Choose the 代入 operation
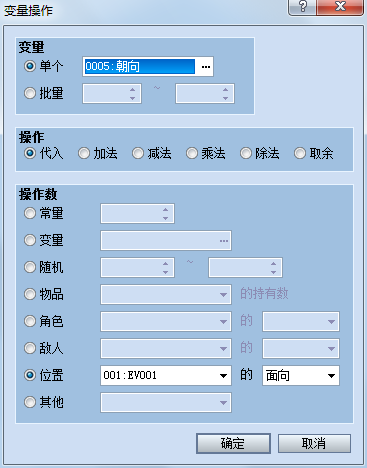The height and width of the screenshot is (468, 367). coord(30,153)
